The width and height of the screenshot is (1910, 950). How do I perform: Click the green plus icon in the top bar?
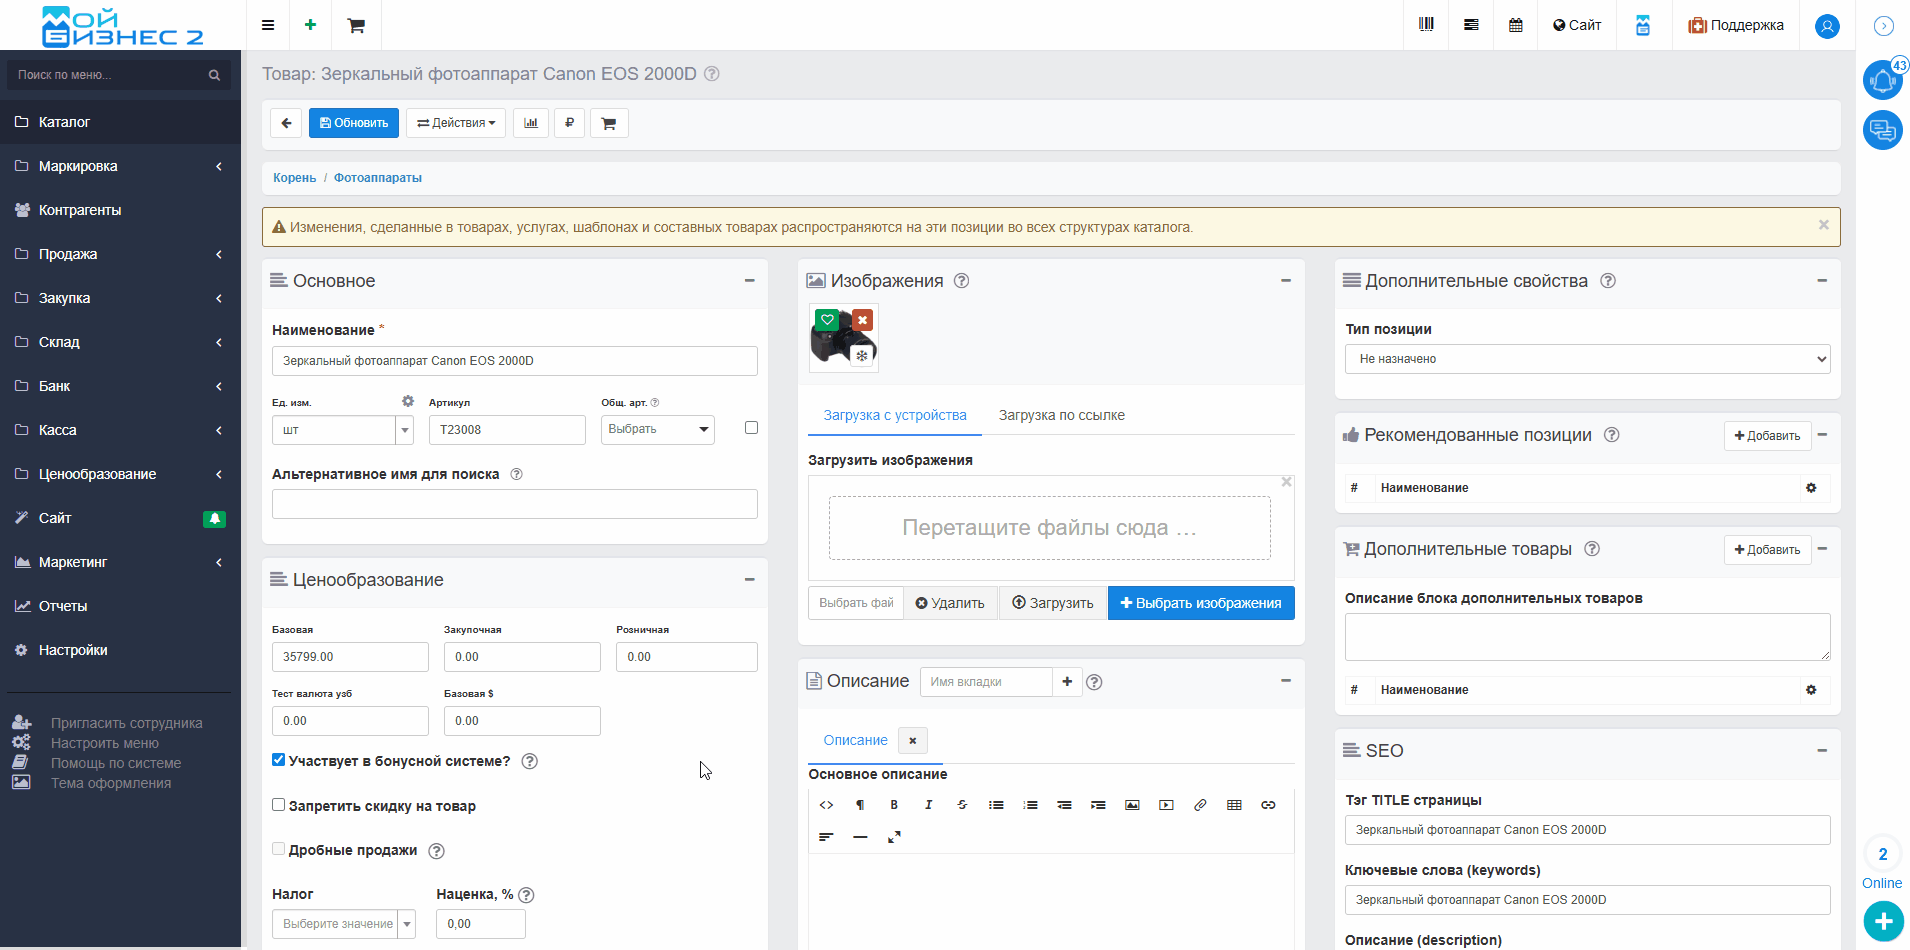311,25
